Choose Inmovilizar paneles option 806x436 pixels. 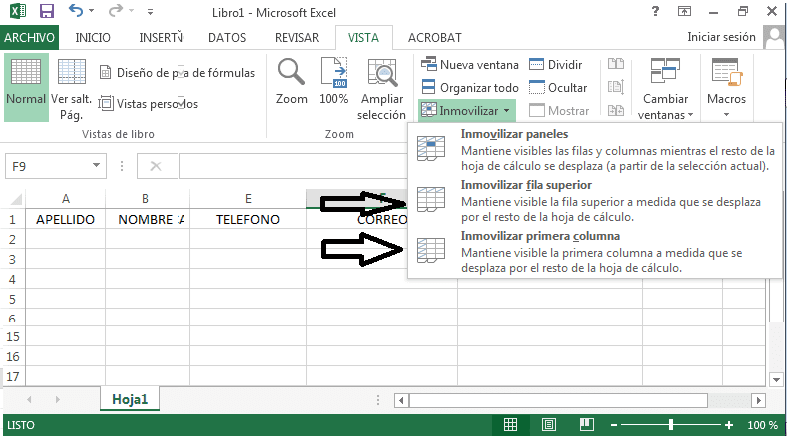[595, 149]
